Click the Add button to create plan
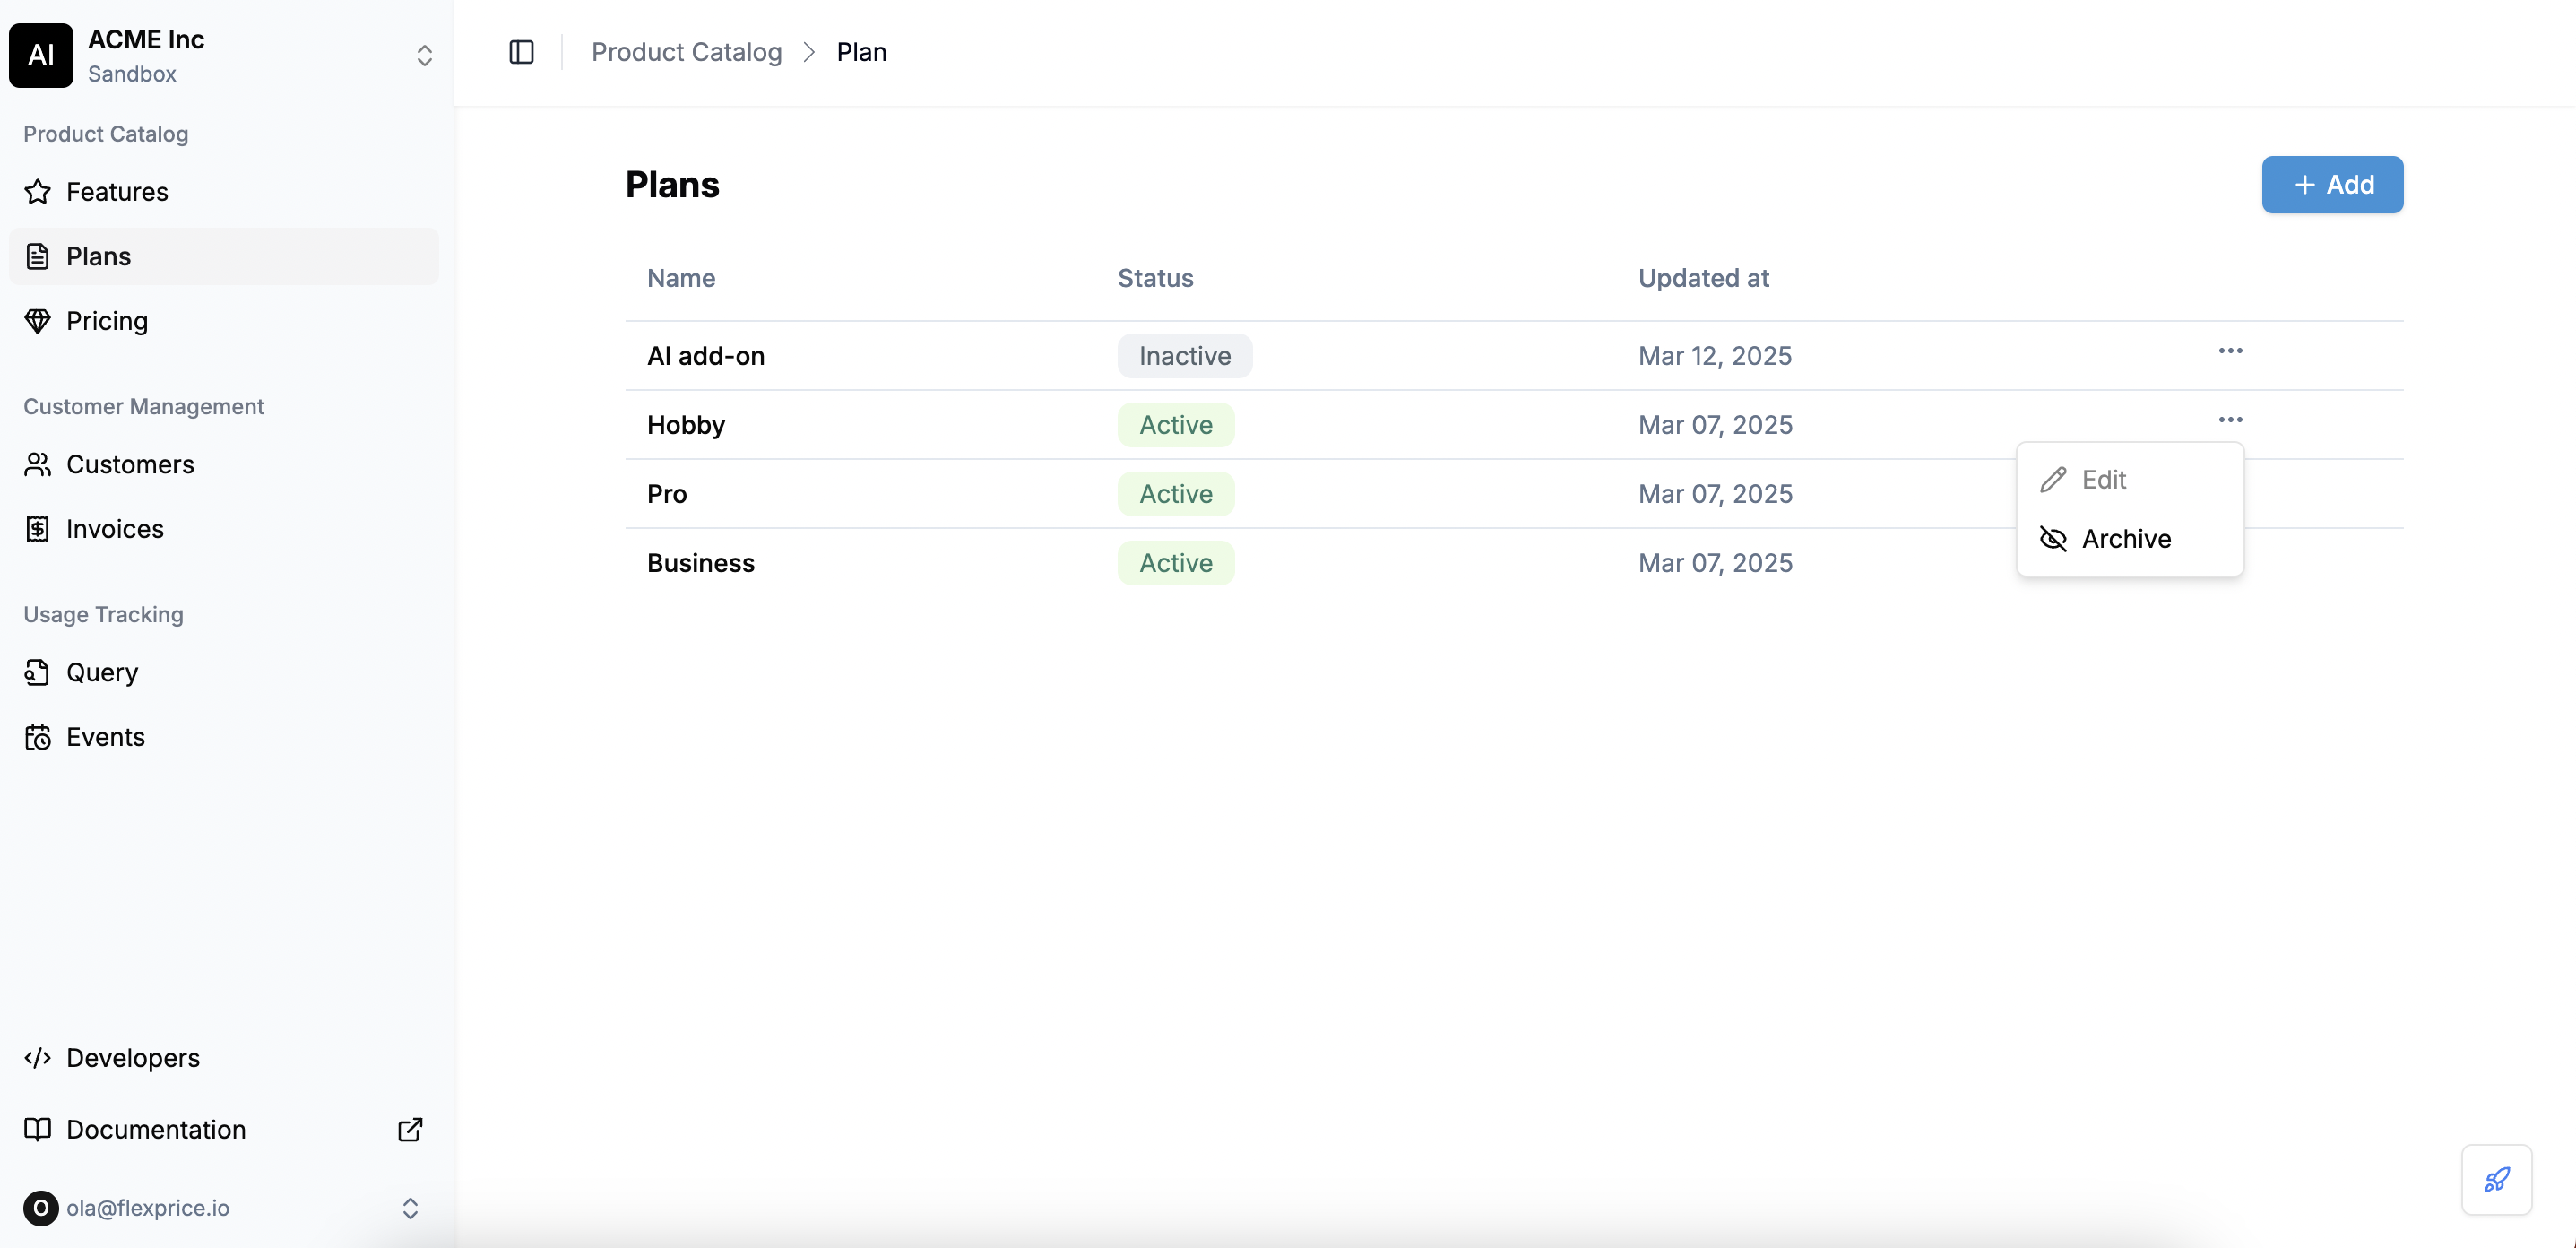Screen dimensions: 2576x1248 coord(2331,184)
